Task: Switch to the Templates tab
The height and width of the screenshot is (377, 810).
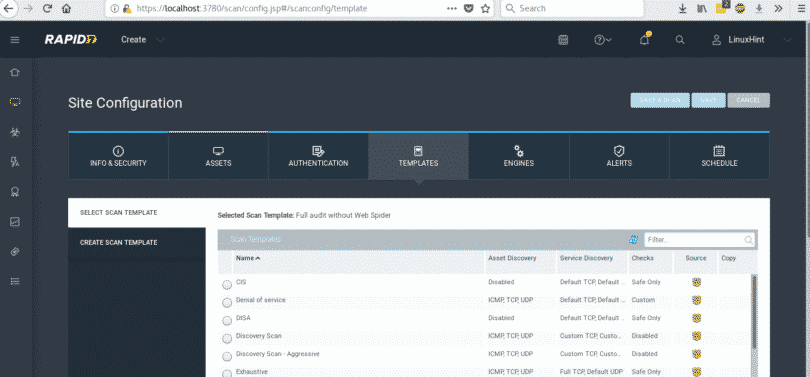Action: pyautogui.click(x=418, y=156)
